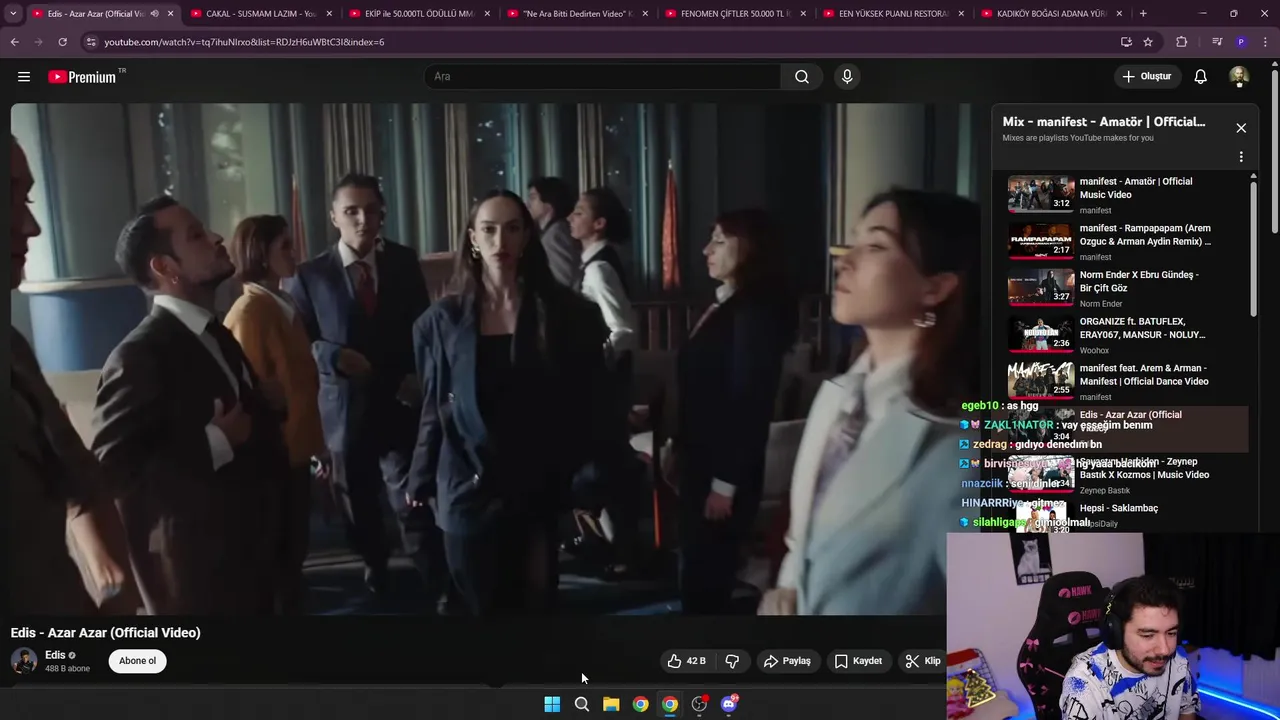This screenshot has width=1280, height=720.
Task: Mute the Edis - Azar Azar tab audio
Action: point(154,14)
